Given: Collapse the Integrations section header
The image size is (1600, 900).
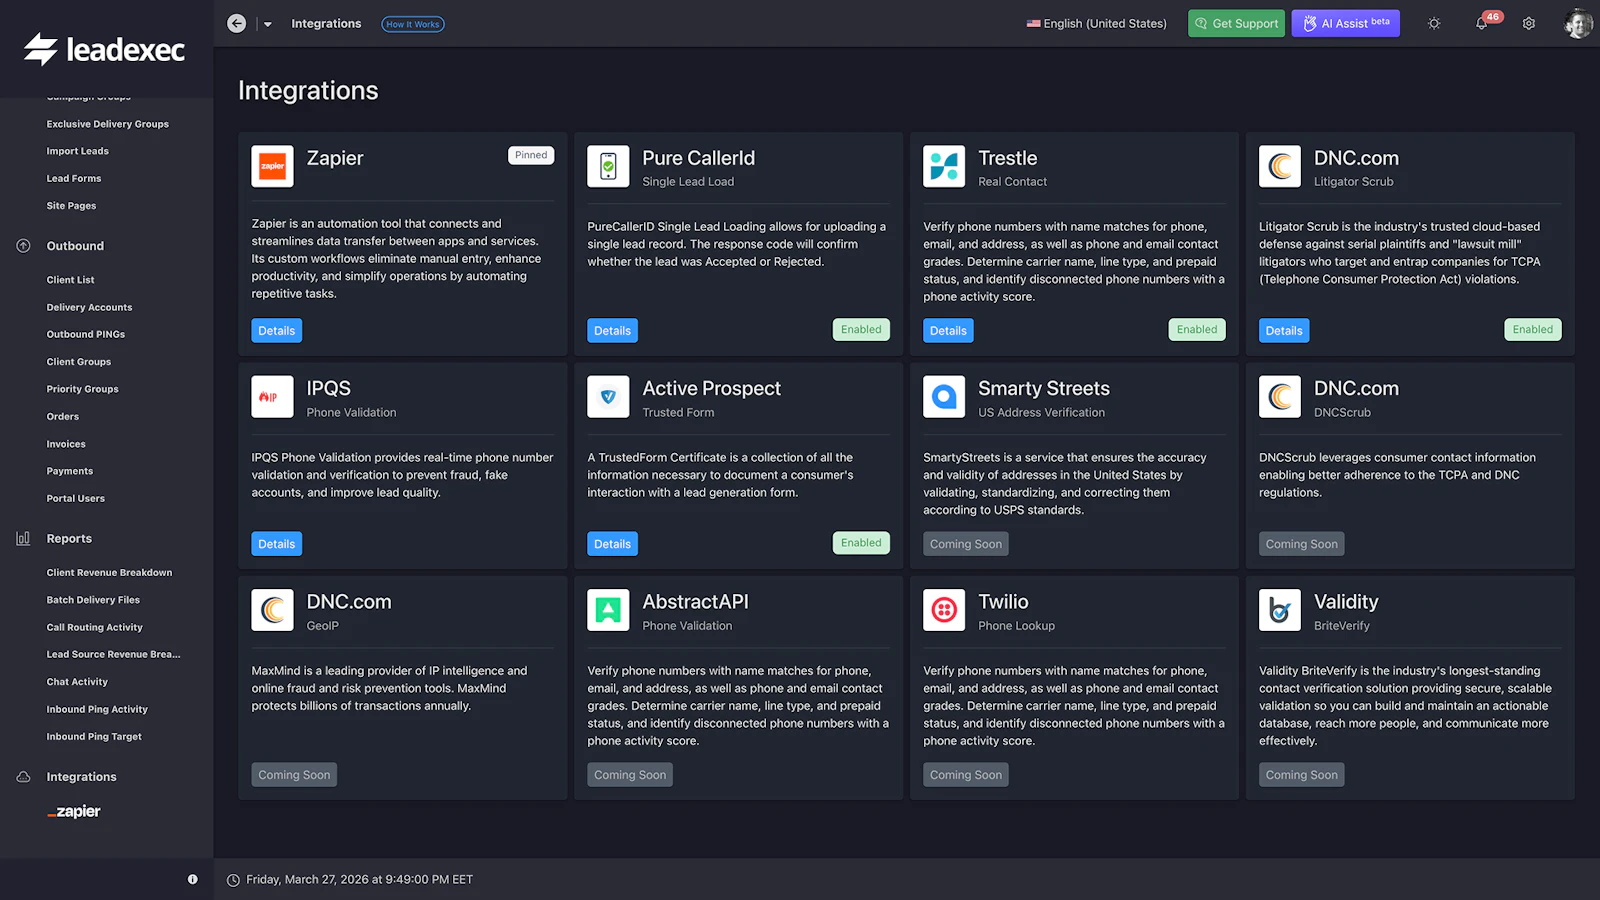Looking at the screenshot, I should click(81, 777).
